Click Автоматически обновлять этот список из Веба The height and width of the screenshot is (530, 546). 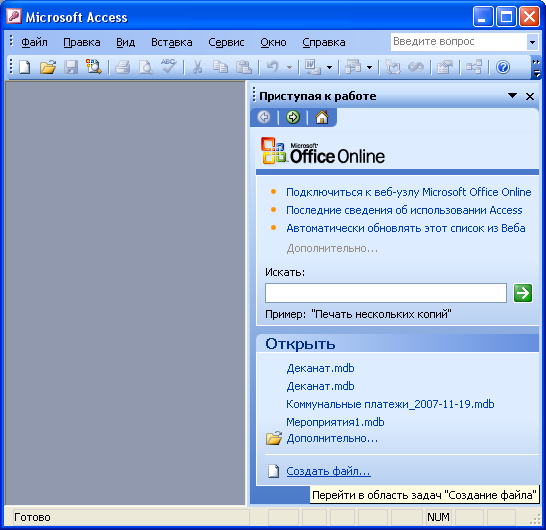coord(406,228)
